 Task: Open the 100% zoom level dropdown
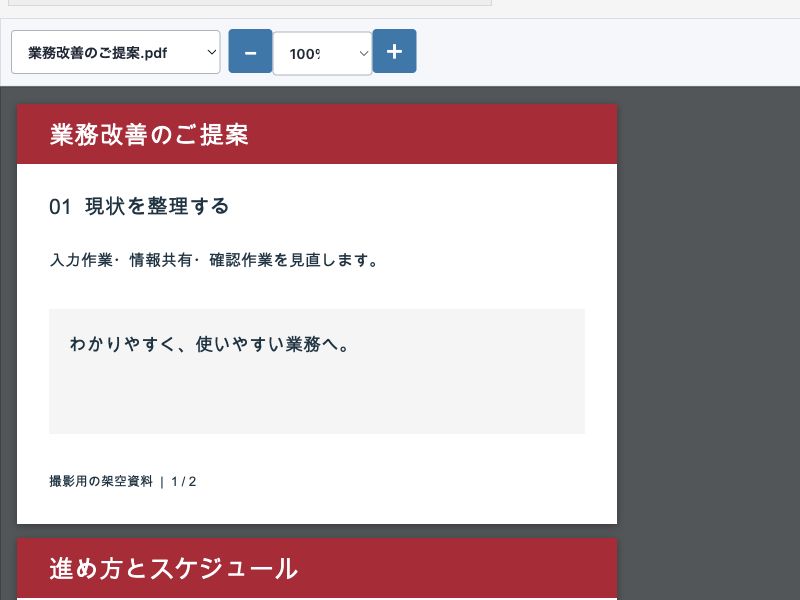(322, 54)
